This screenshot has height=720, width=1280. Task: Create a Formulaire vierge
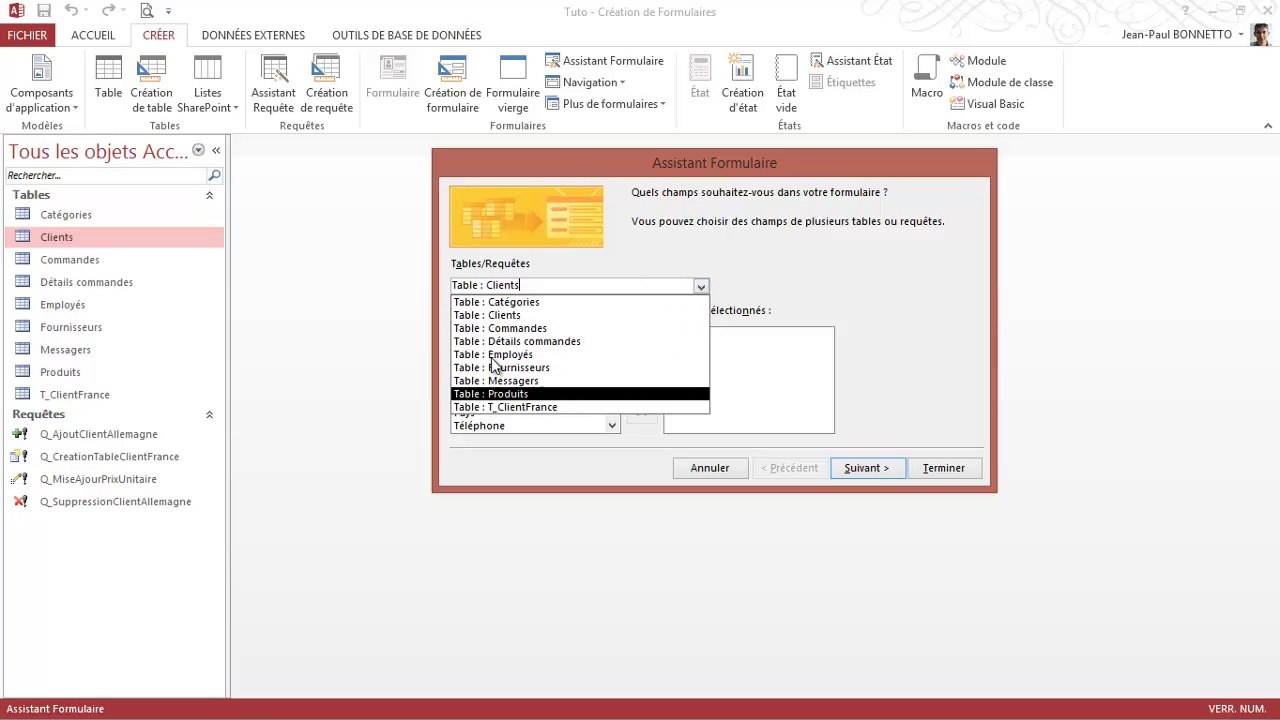coord(513,84)
